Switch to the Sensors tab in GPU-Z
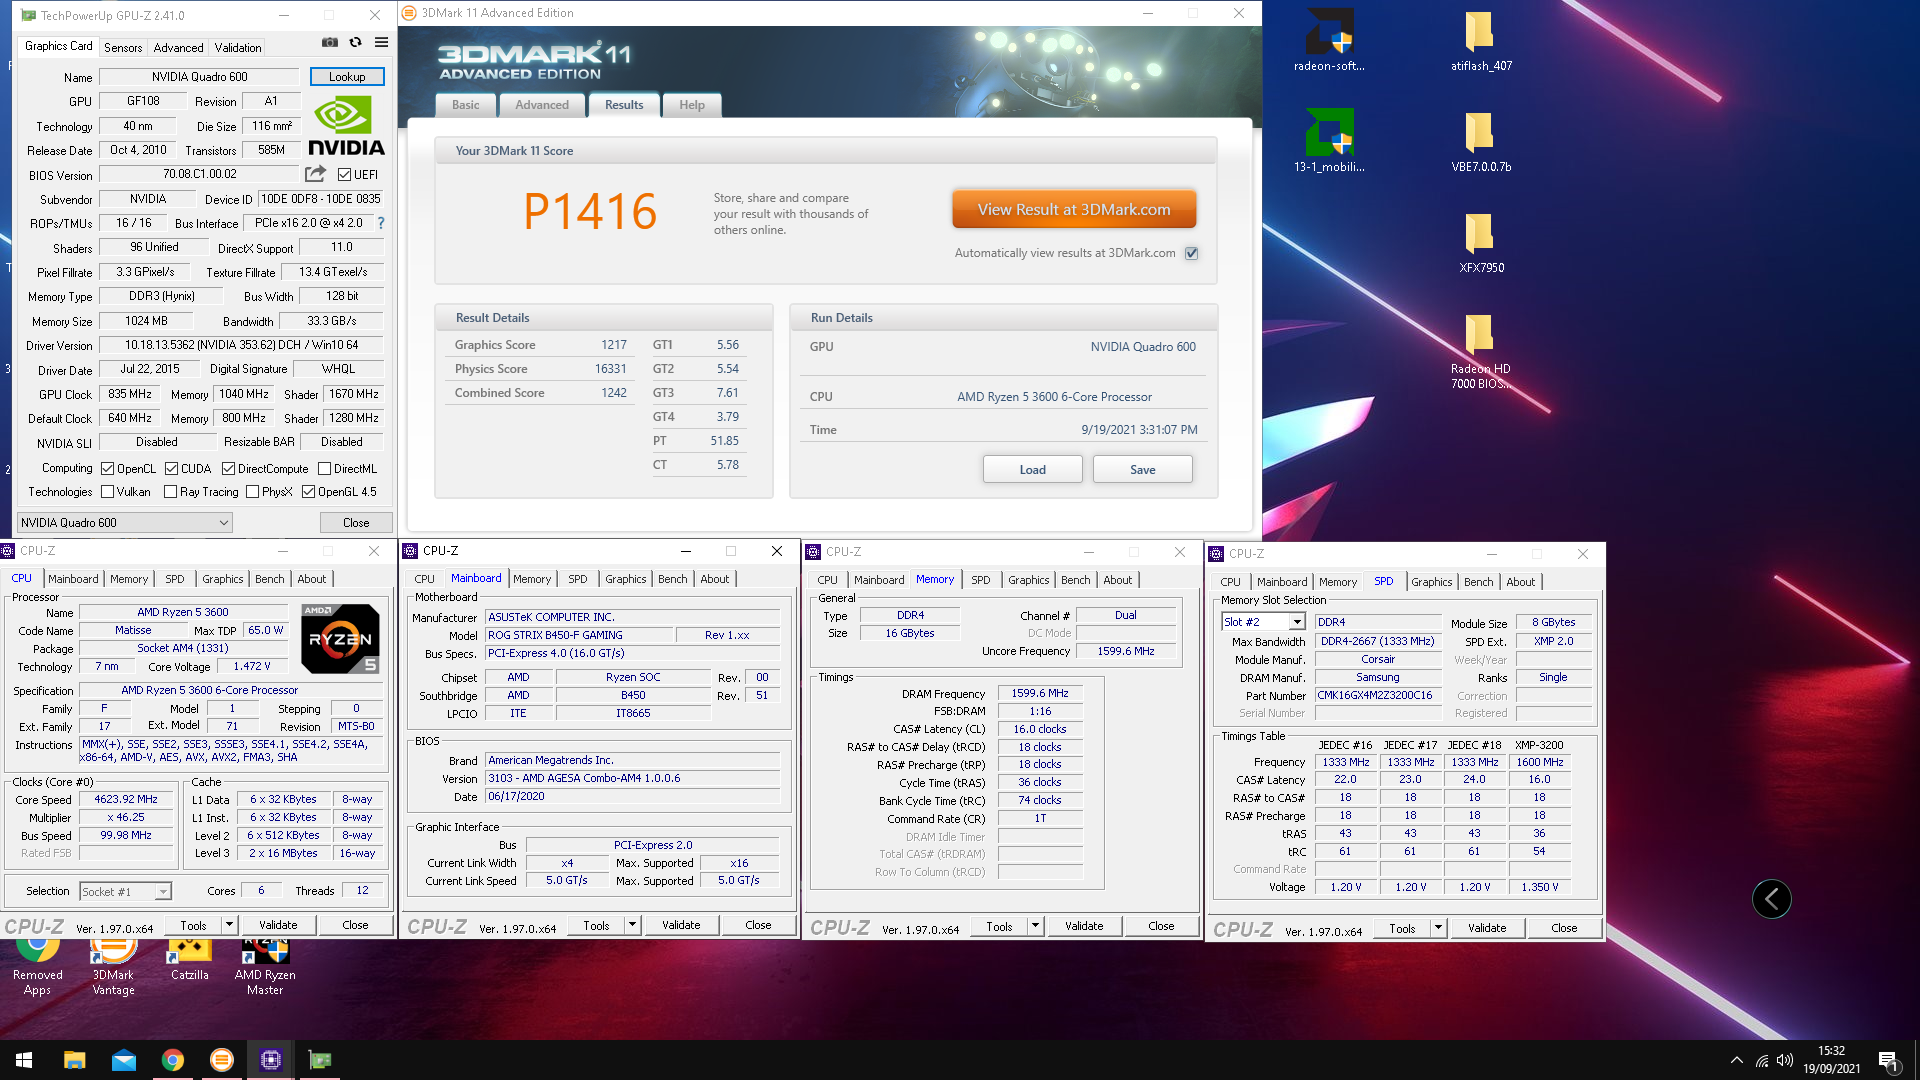The image size is (1920, 1080). pos(123,47)
